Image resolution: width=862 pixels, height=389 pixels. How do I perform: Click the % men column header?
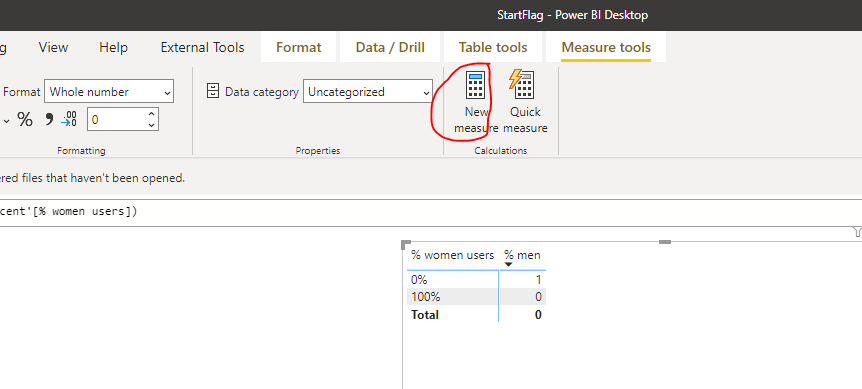coord(522,255)
